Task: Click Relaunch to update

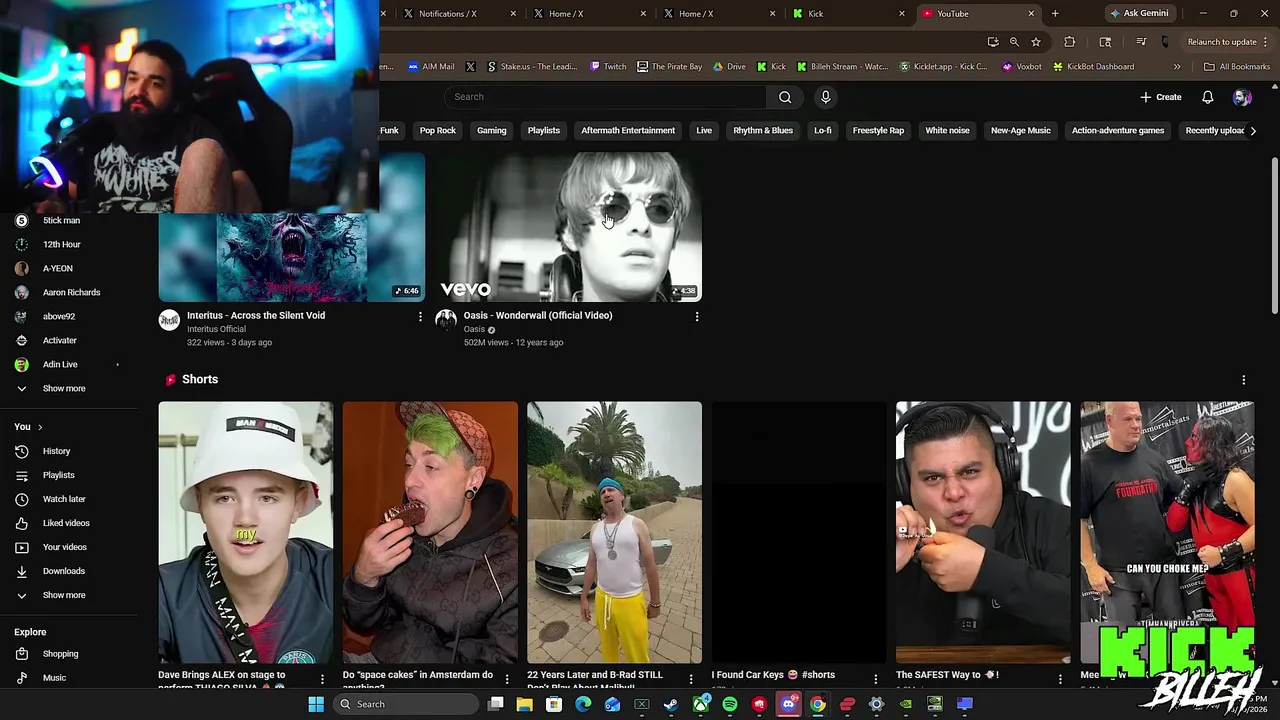Action: coord(1221,42)
